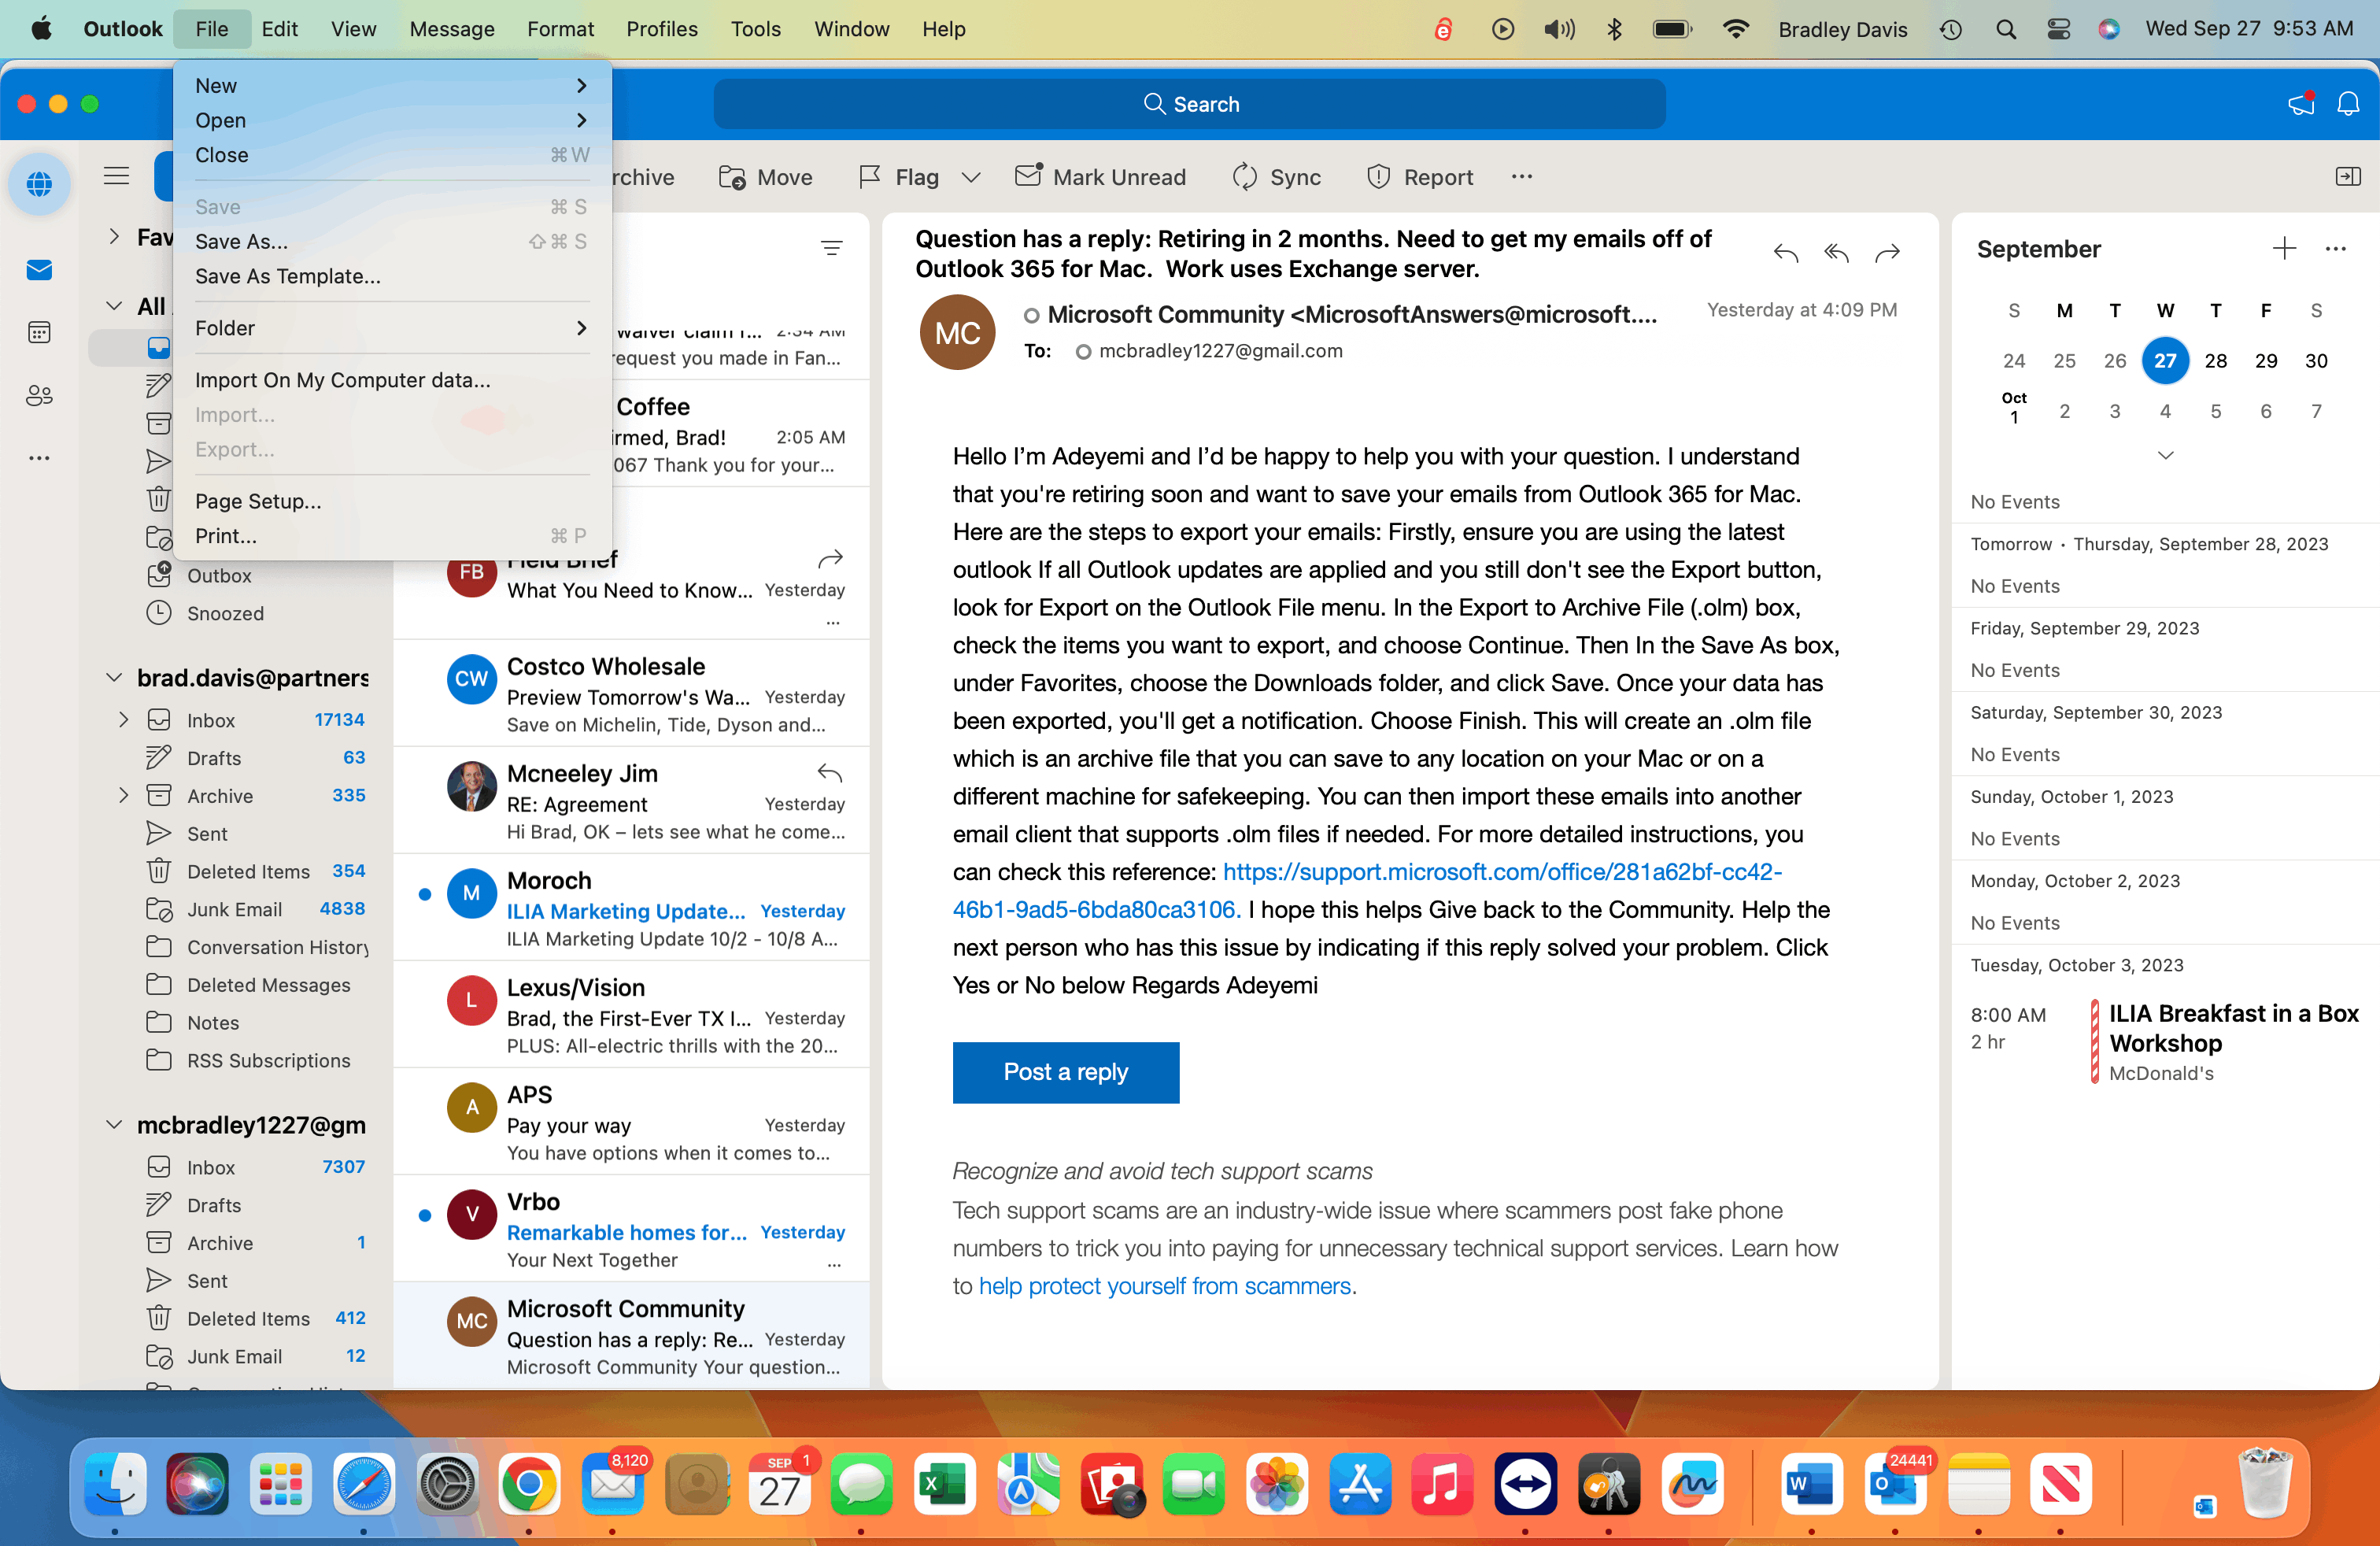Open Mail view in left rail

tap(39, 270)
